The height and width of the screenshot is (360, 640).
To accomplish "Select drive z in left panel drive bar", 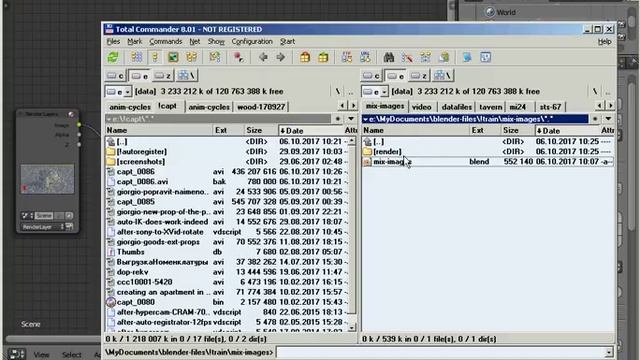I will pyautogui.click(x=163, y=76).
